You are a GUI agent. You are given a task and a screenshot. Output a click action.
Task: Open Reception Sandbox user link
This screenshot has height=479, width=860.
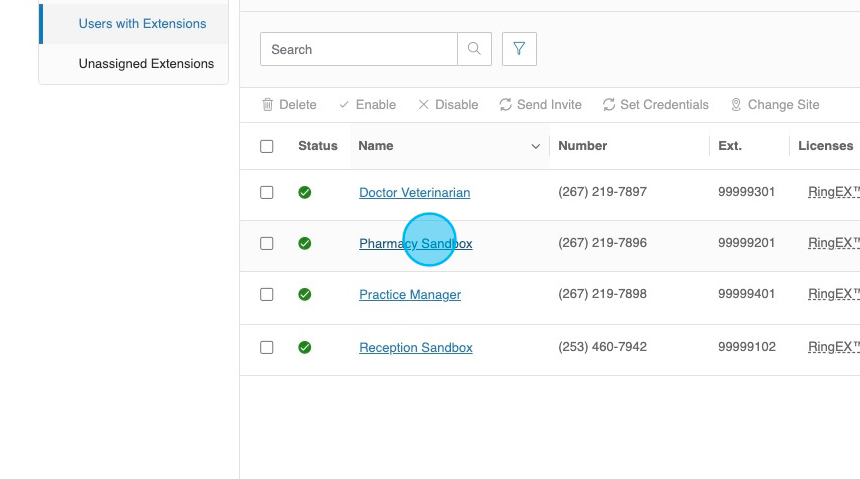[x=415, y=348]
